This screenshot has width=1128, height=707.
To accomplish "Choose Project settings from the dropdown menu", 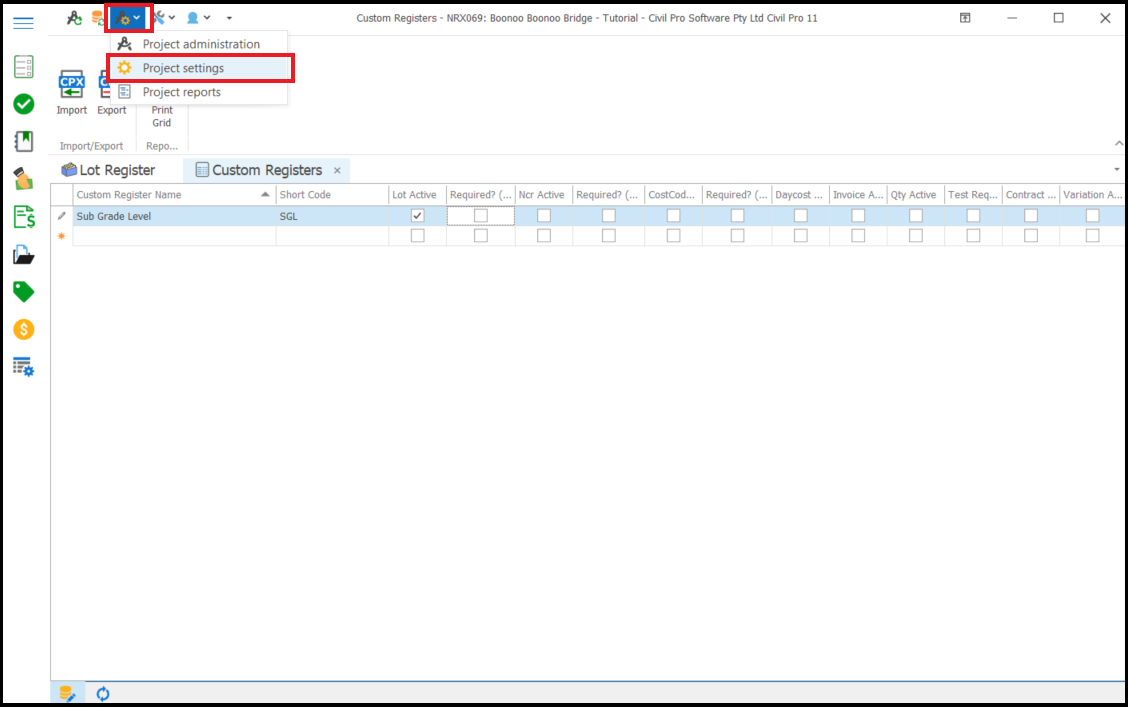I will click(183, 68).
